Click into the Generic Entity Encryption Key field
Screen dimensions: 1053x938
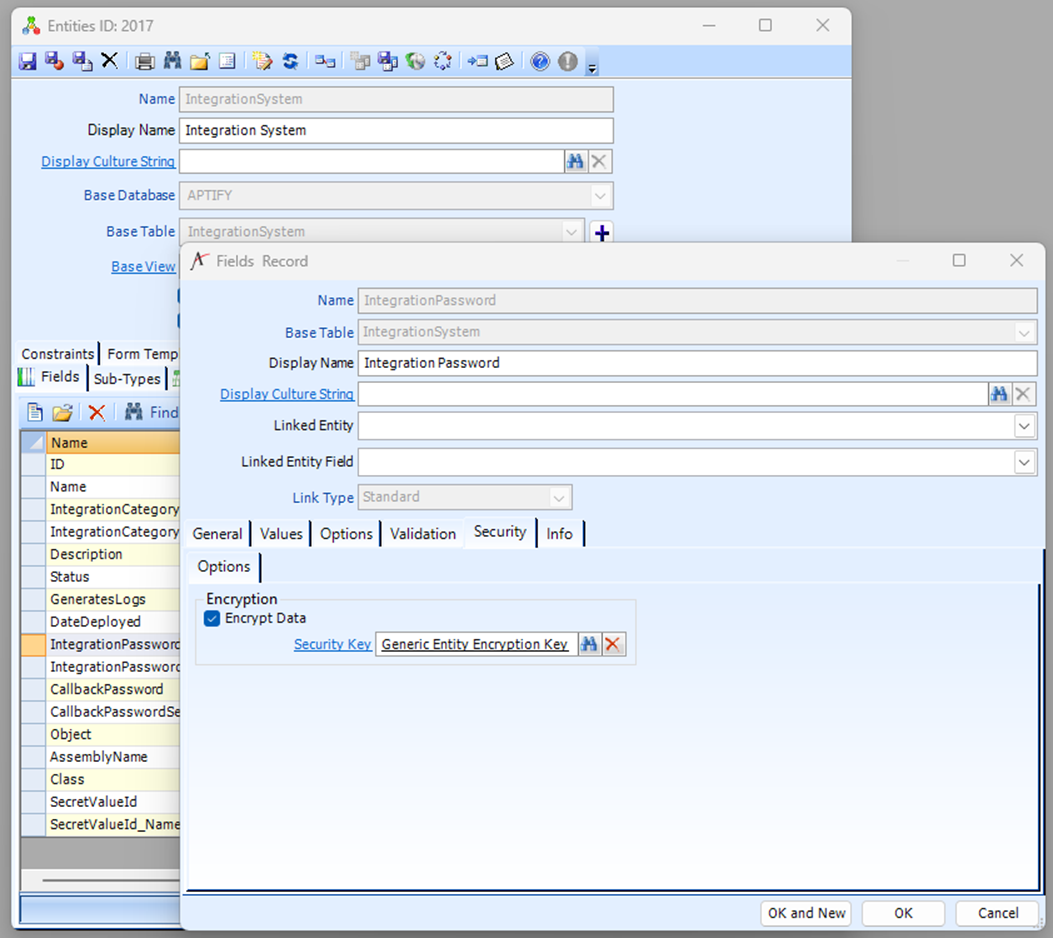tap(476, 645)
